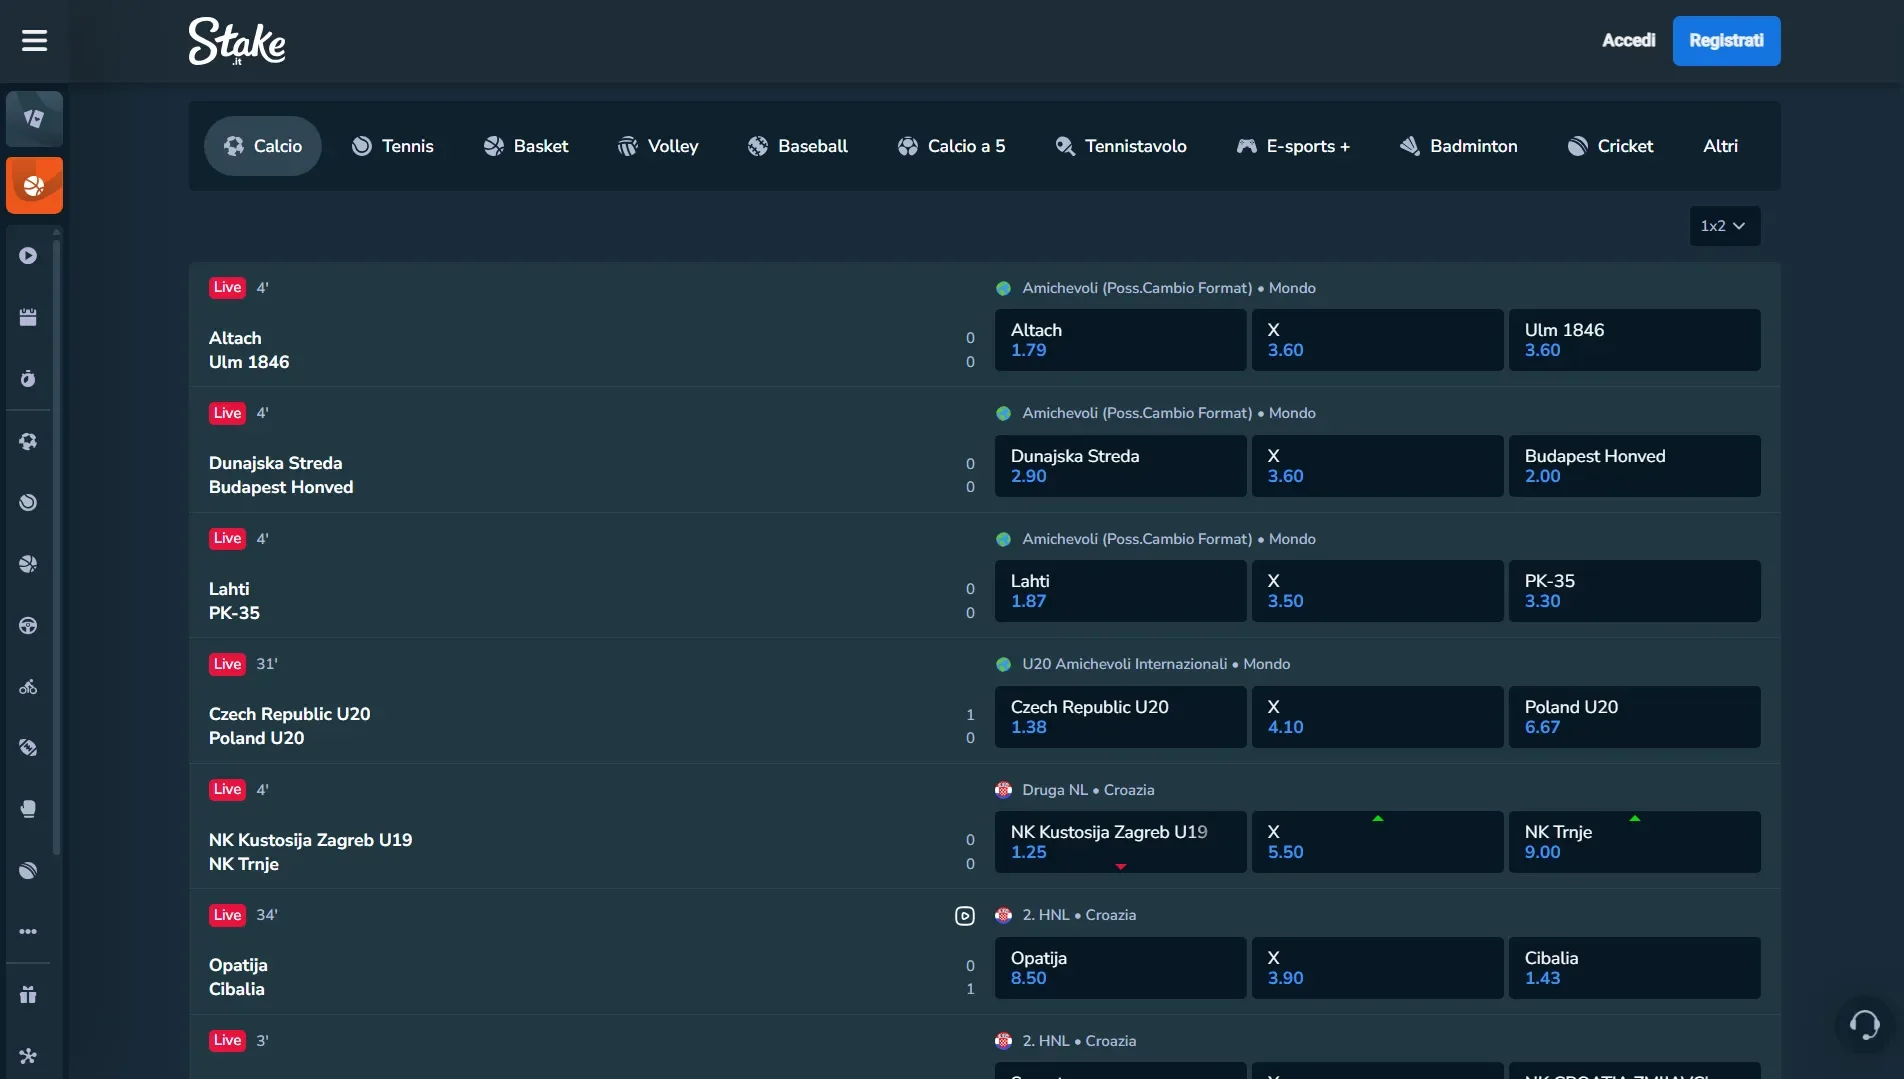Select the soccer ball sidebar icon
The height and width of the screenshot is (1079, 1904).
click(28, 441)
